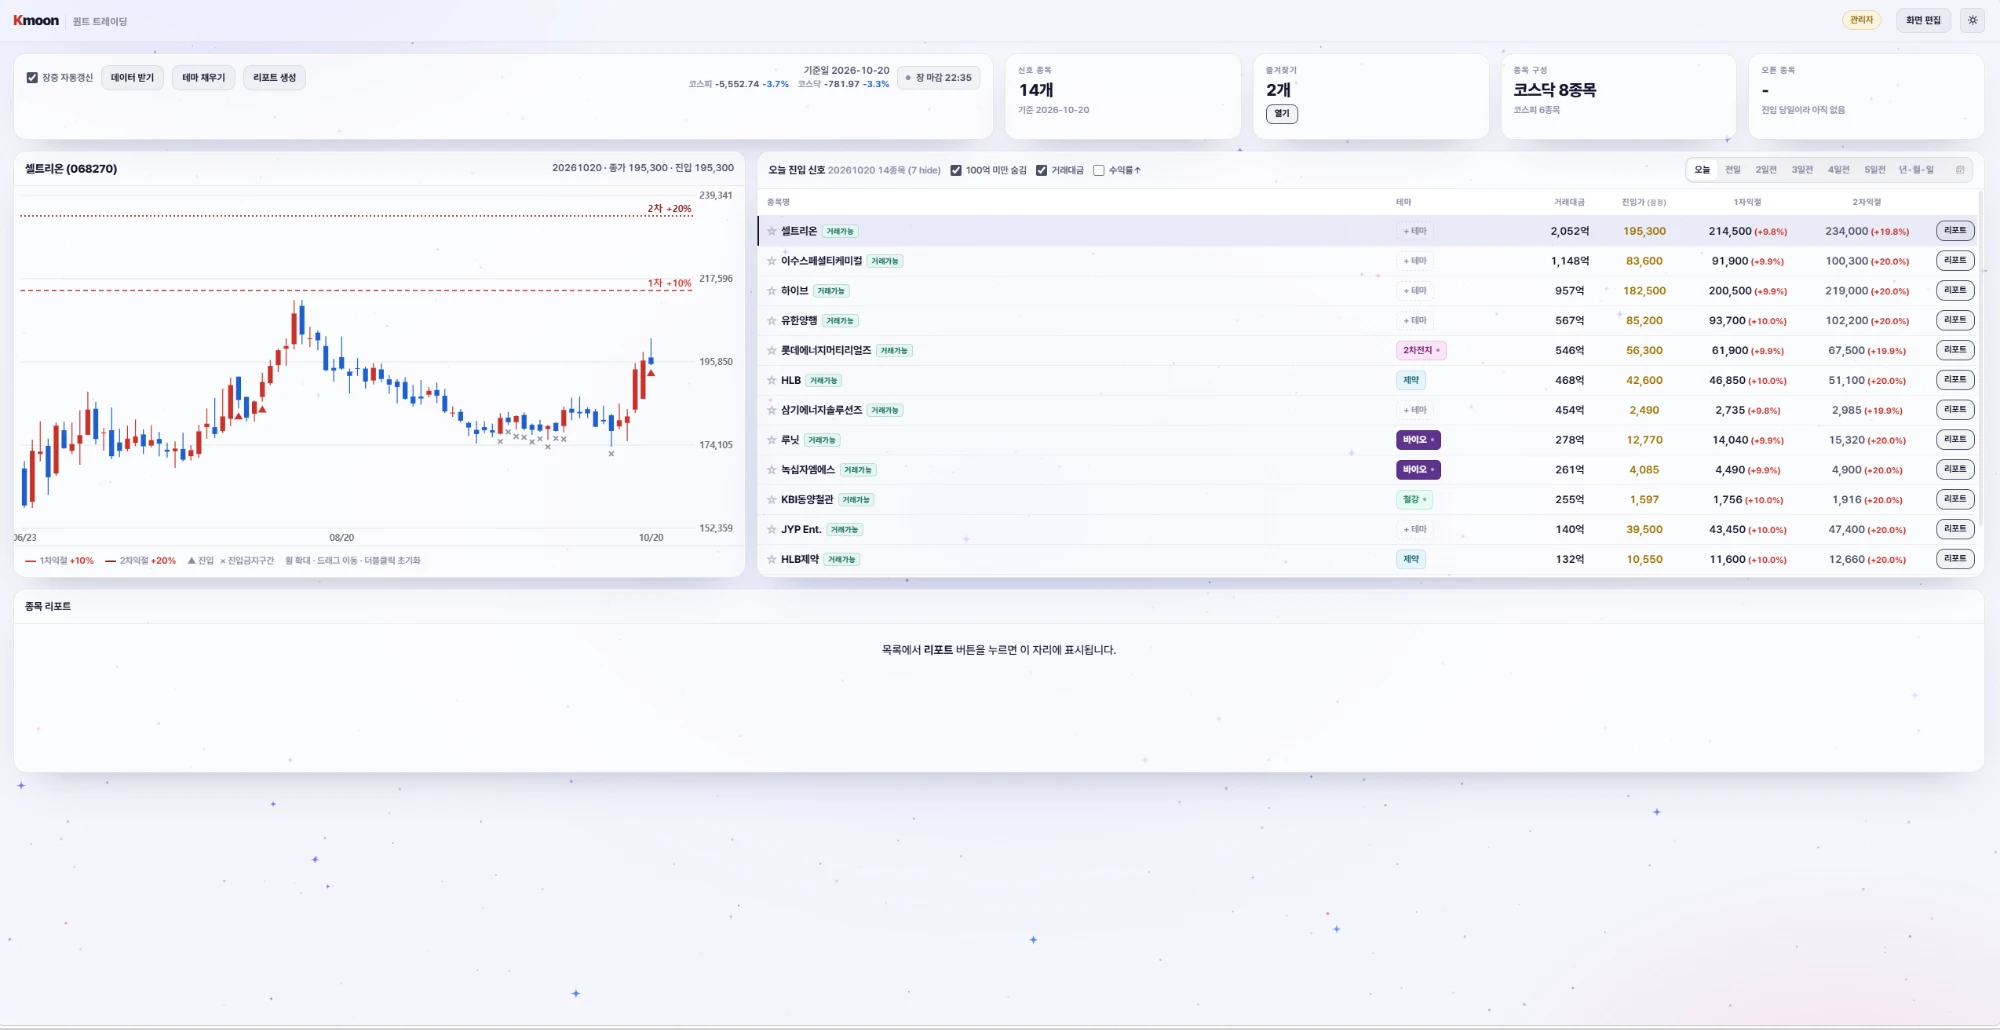The width and height of the screenshot is (2000, 1030).
Task: Open the 철강 theme tag on KBI동양철관
Action: pyautogui.click(x=1414, y=500)
